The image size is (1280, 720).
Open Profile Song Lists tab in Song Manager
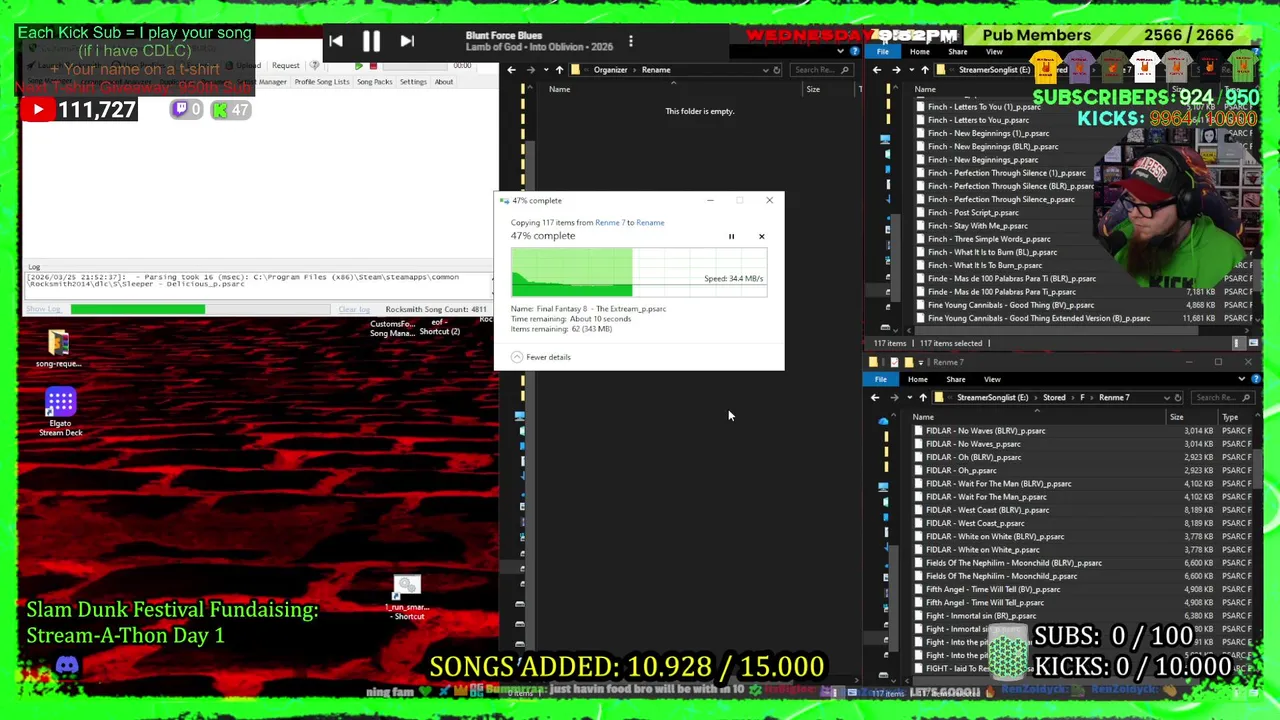(322, 82)
